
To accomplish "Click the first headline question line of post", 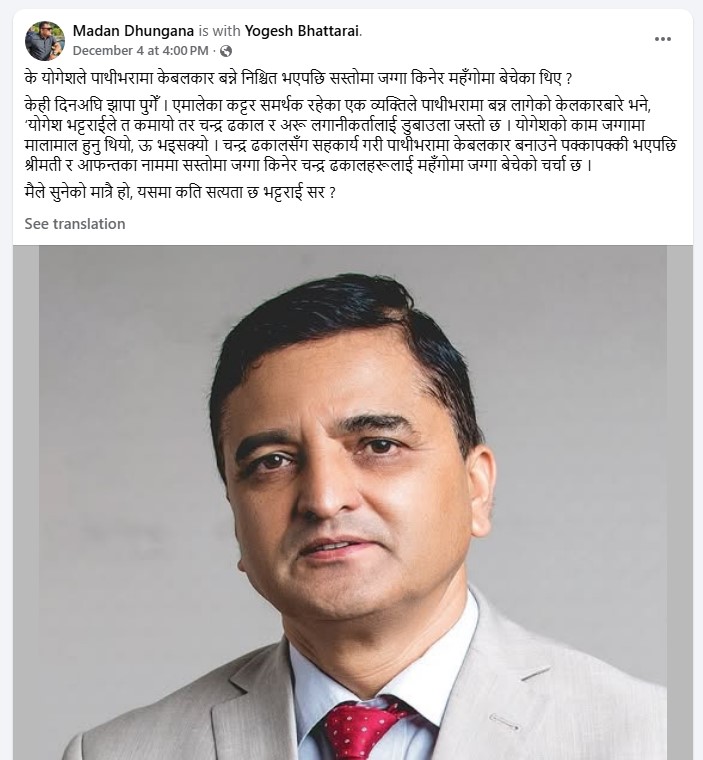I will coord(299,79).
